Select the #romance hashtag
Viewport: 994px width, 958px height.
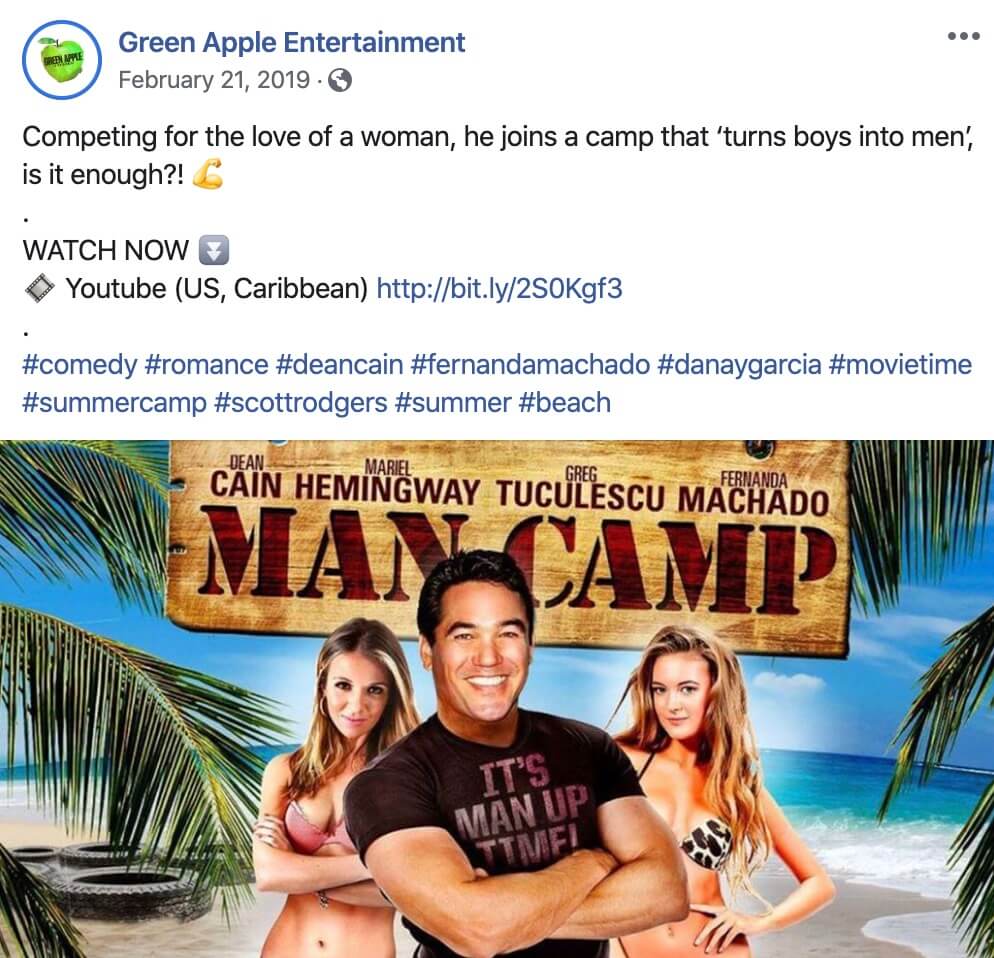click(207, 365)
